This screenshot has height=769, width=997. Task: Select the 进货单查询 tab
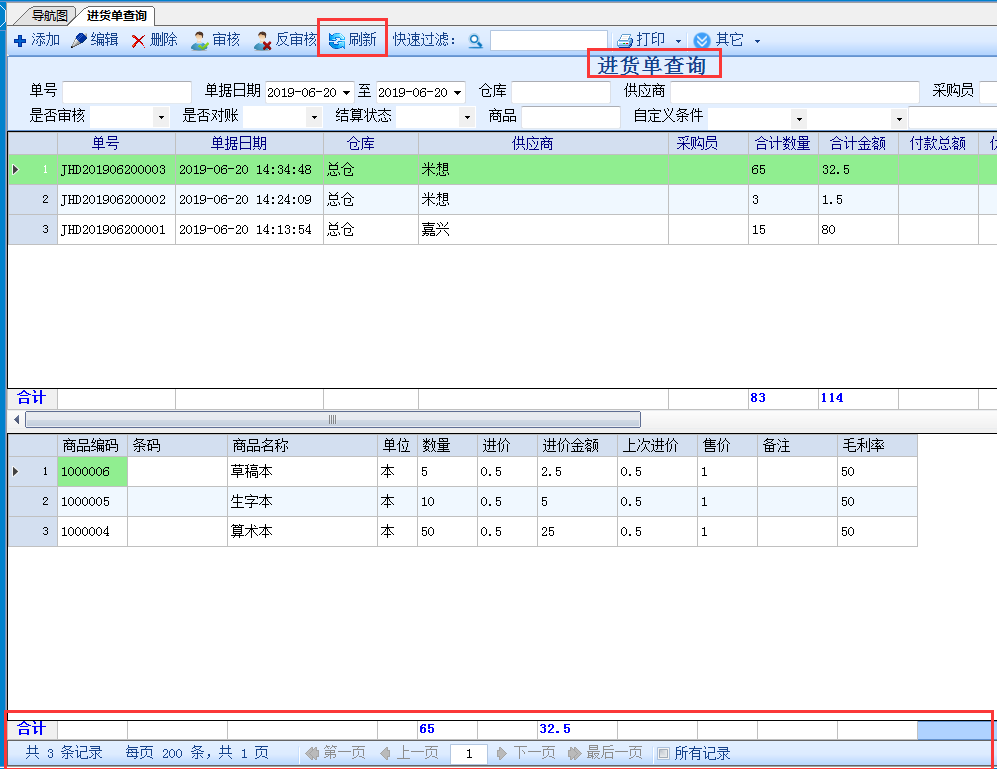[117, 15]
